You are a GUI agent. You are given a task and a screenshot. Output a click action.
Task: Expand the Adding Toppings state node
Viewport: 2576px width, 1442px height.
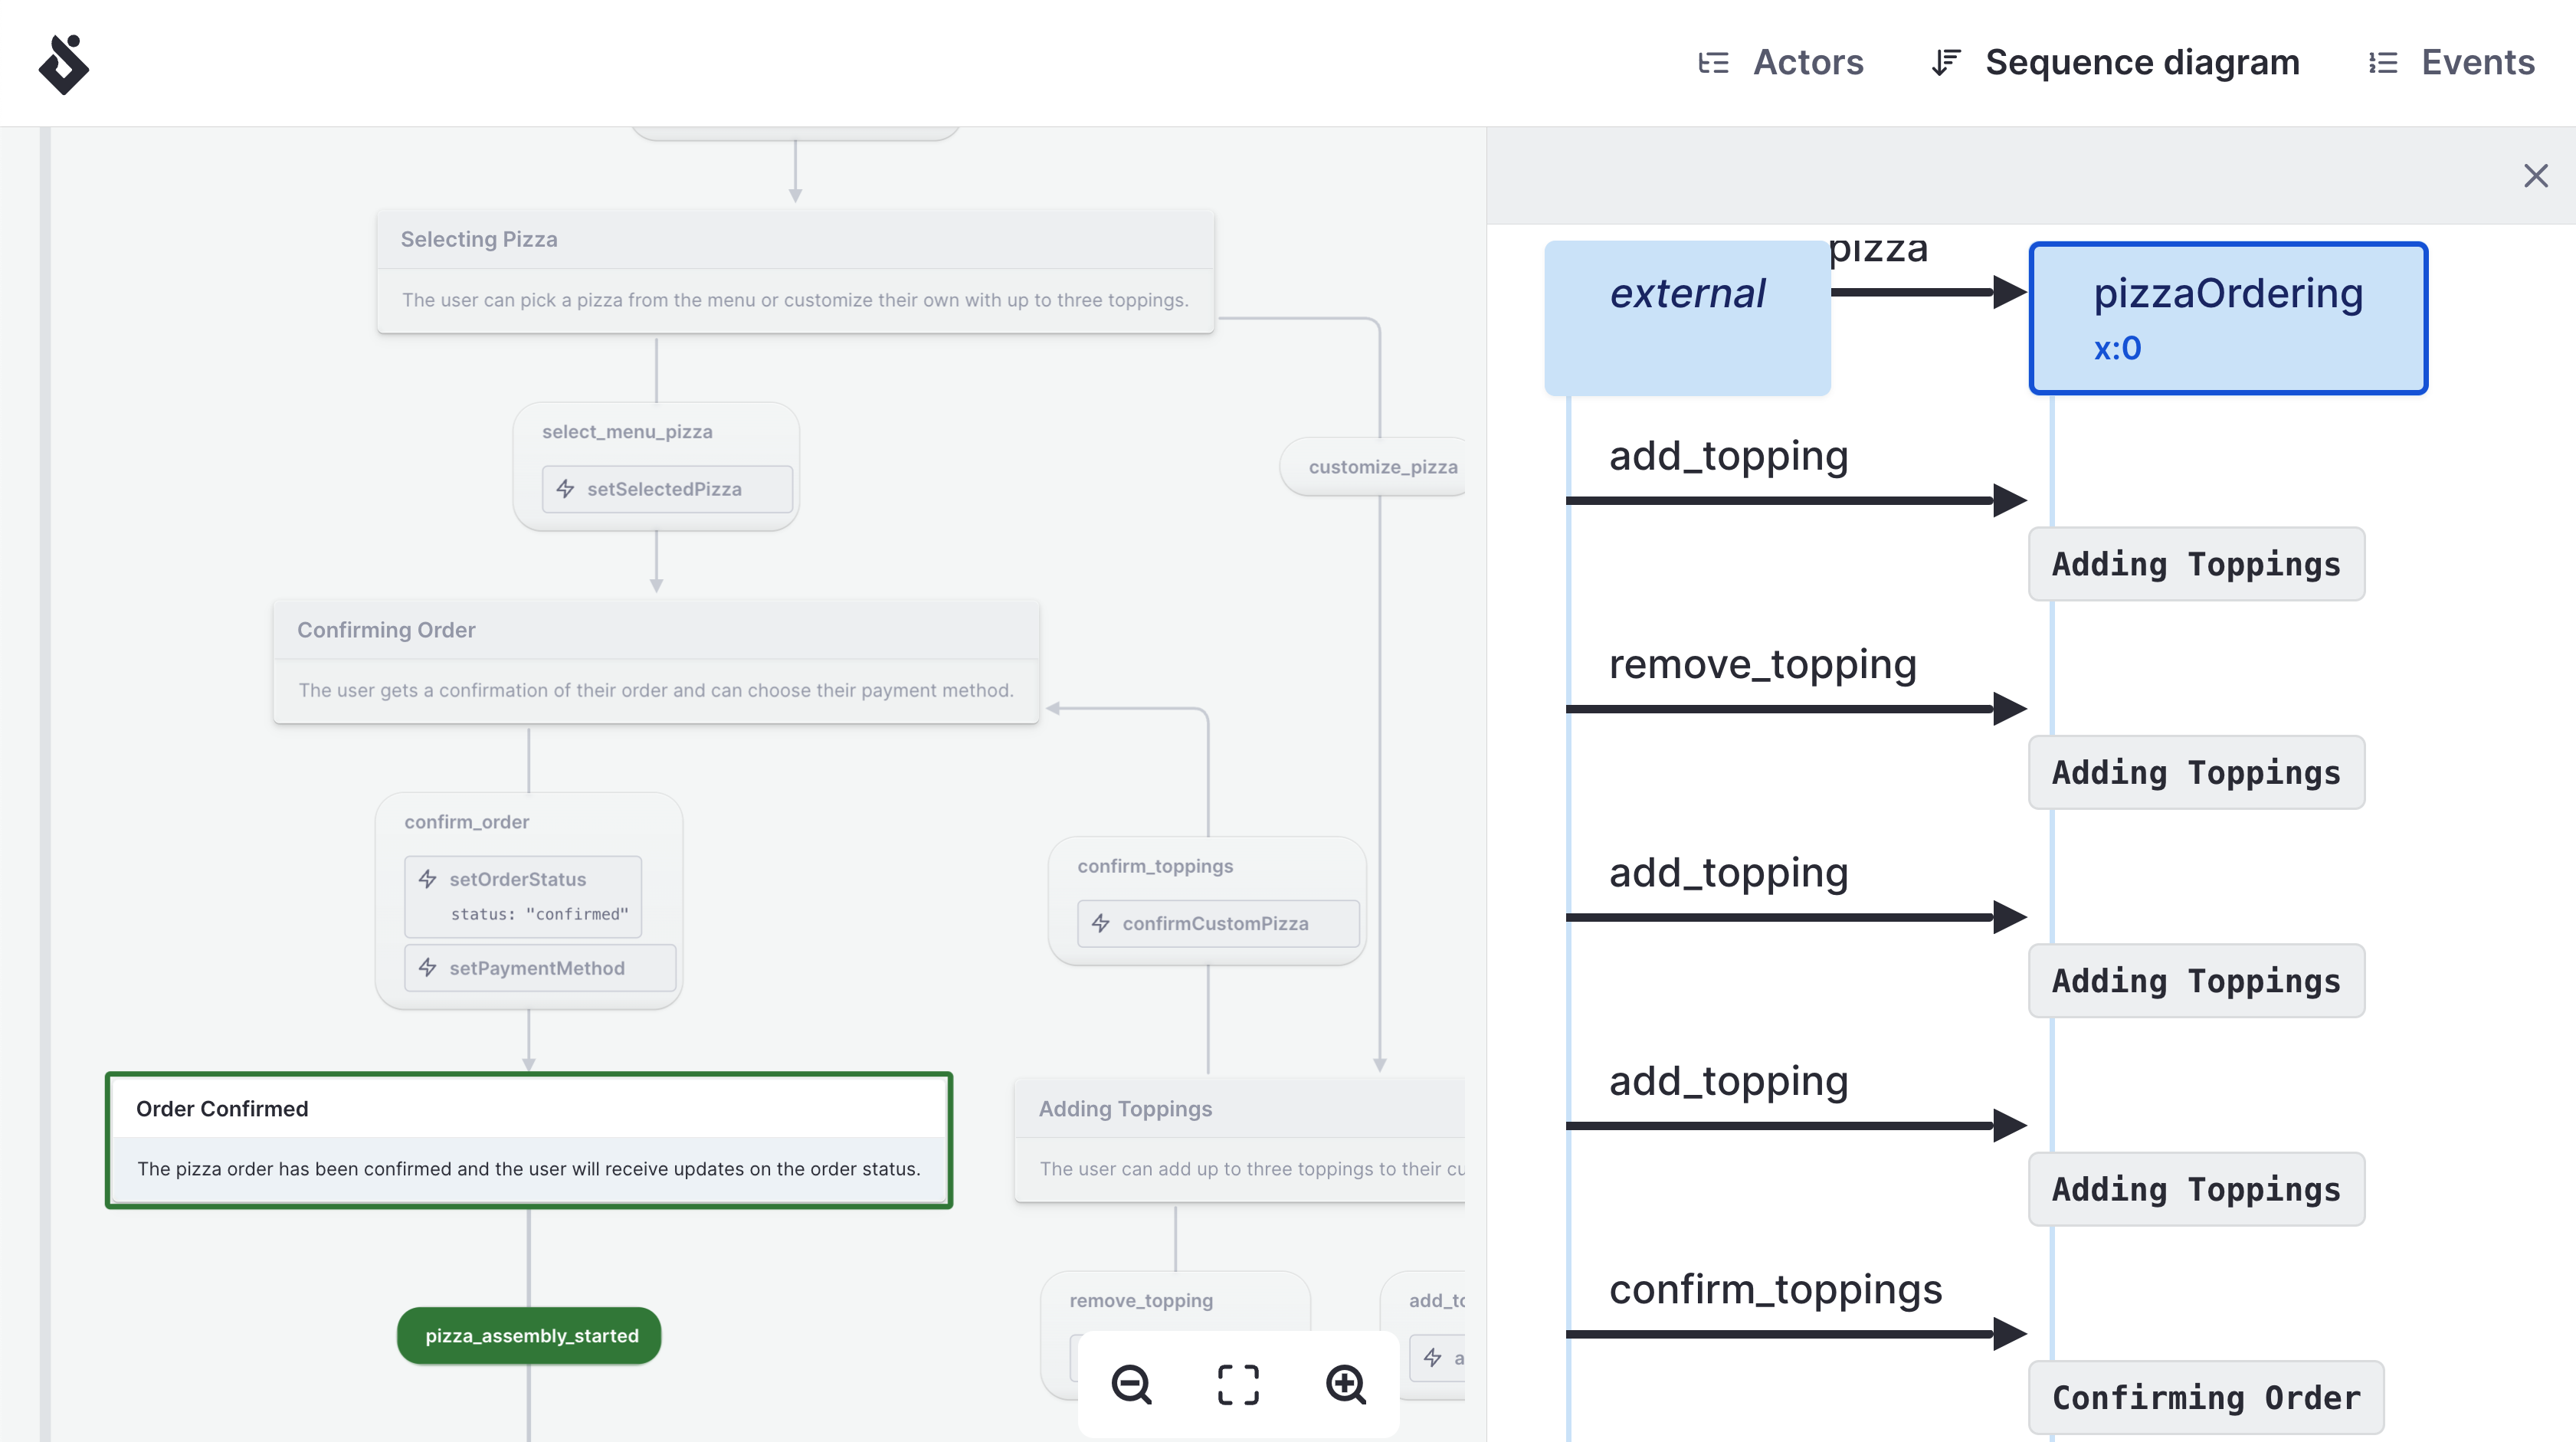pos(1126,1108)
